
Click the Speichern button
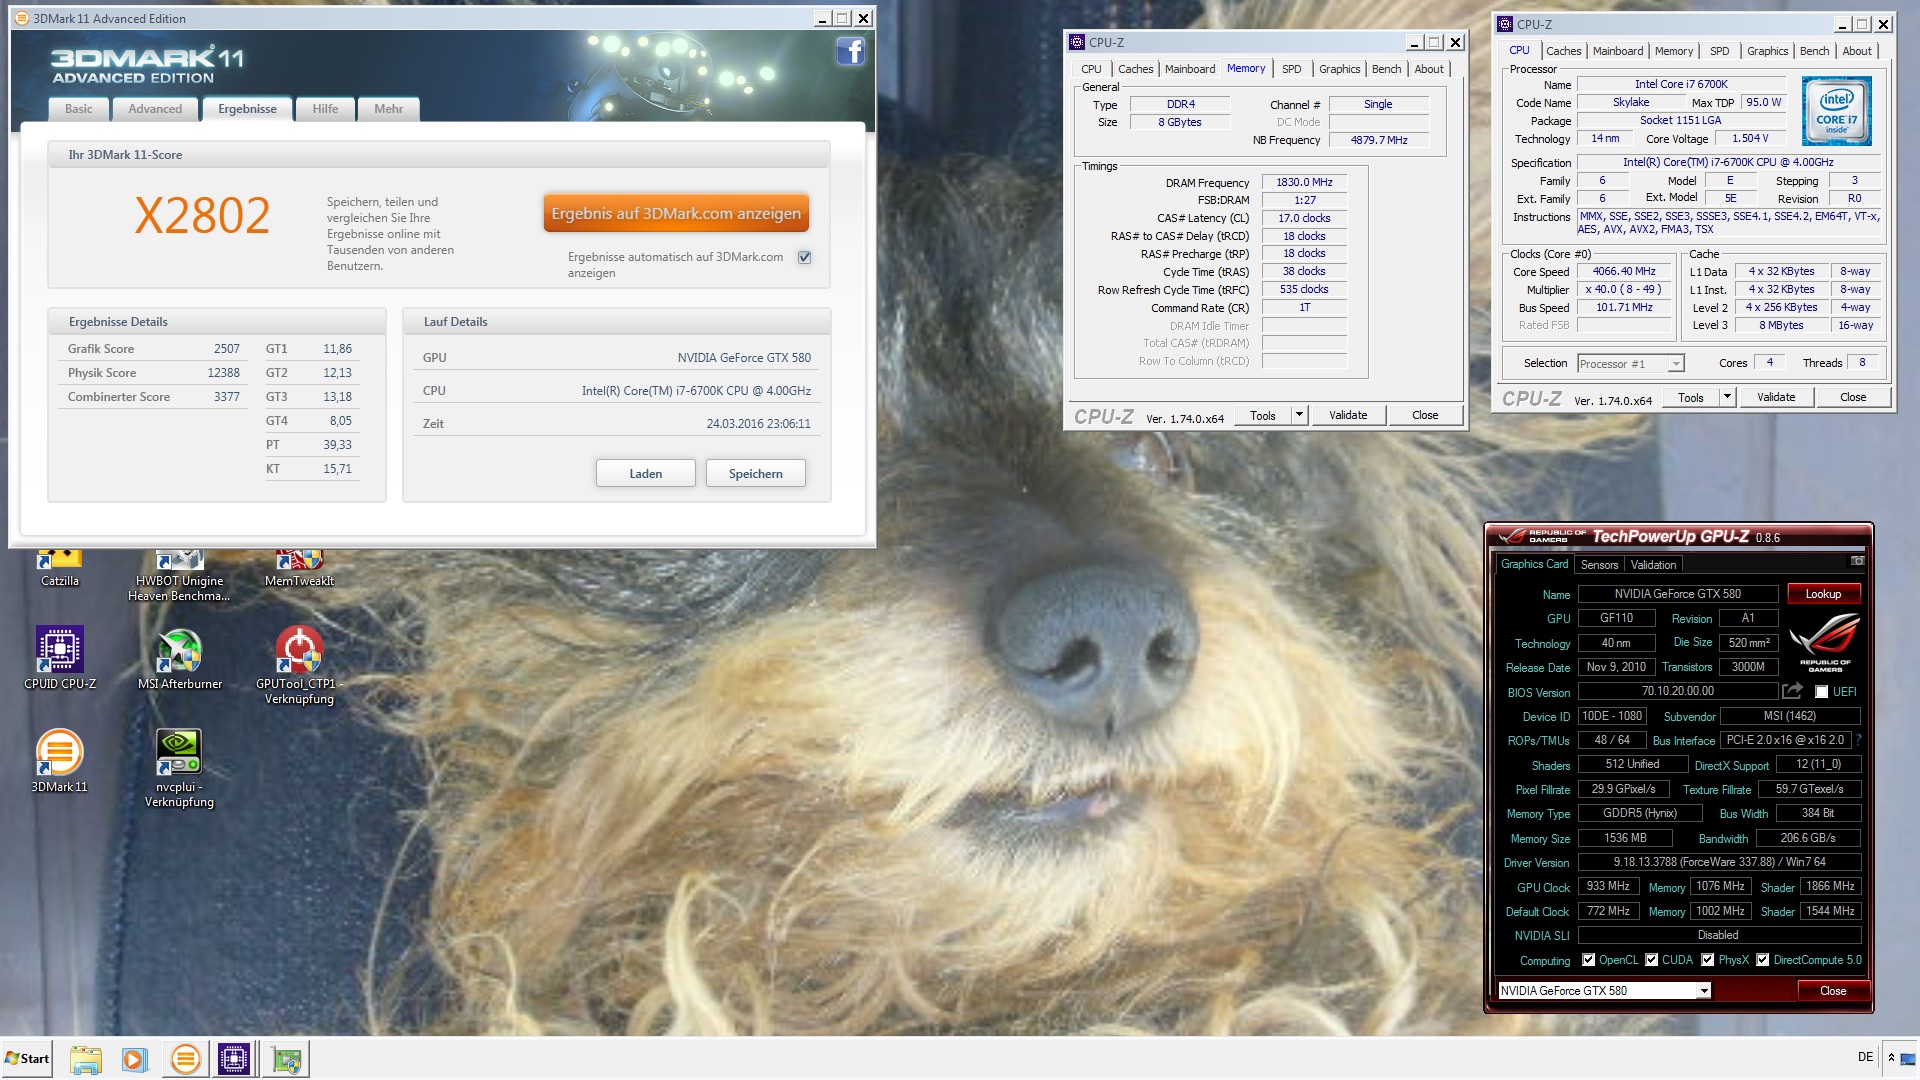[x=756, y=473]
